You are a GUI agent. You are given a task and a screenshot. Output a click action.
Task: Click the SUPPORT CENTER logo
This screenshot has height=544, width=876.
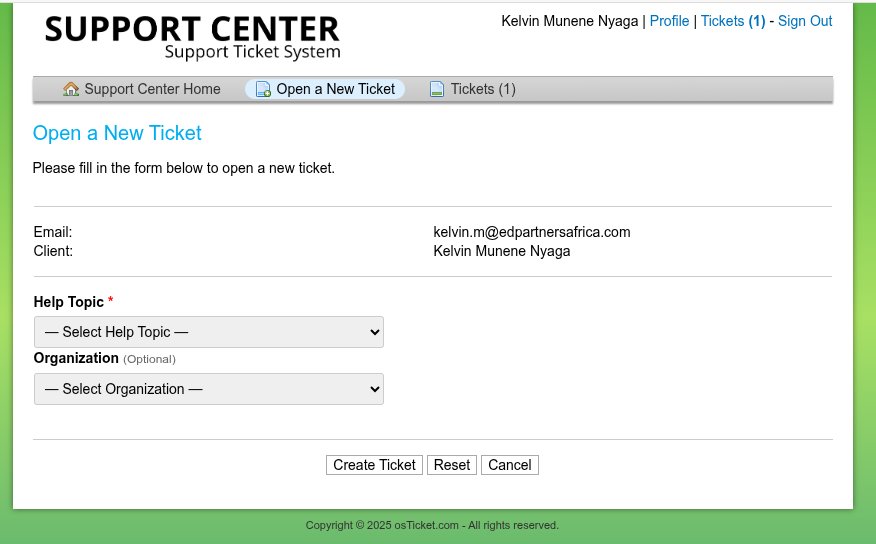coord(192,37)
